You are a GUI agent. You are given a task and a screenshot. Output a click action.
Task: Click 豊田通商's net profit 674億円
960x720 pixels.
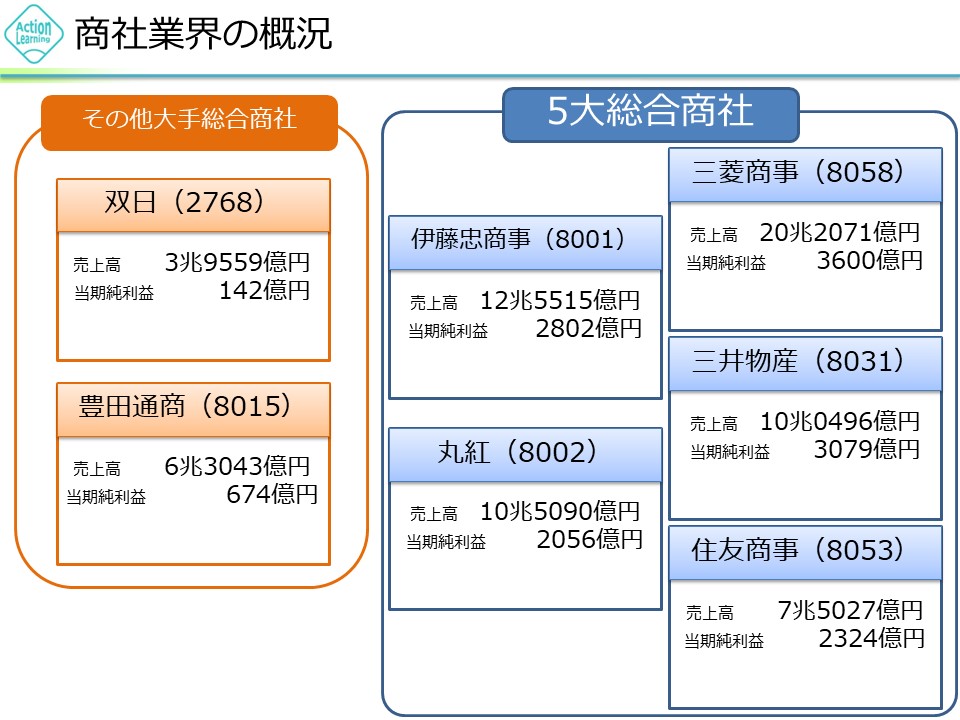271,493
